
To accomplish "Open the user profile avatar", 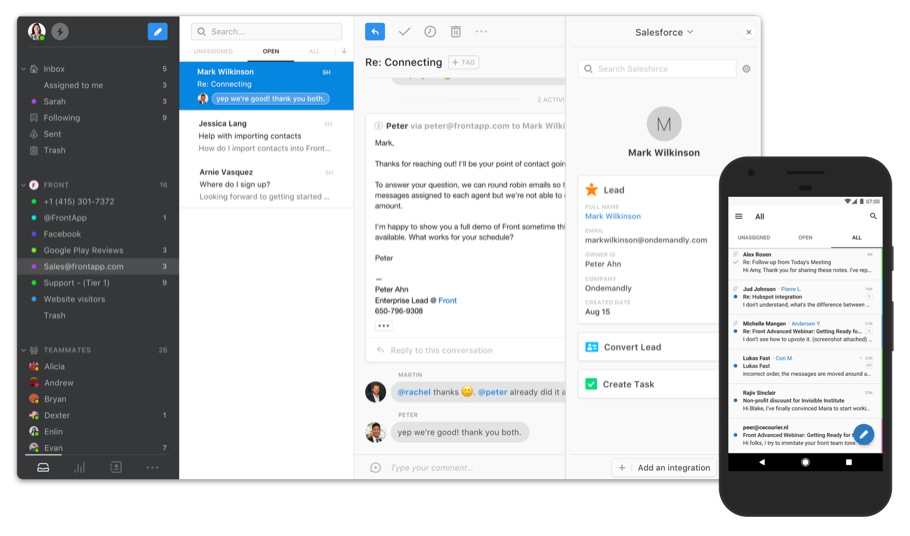I will 37,31.
